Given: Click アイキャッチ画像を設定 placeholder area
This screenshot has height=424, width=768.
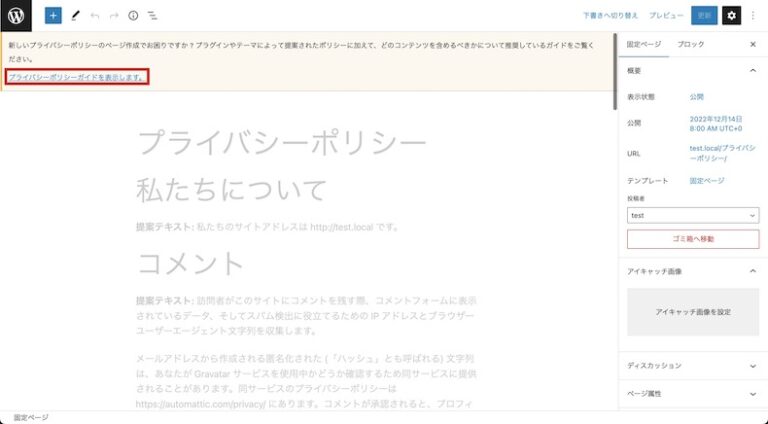Looking at the screenshot, I should [x=692, y=312].
